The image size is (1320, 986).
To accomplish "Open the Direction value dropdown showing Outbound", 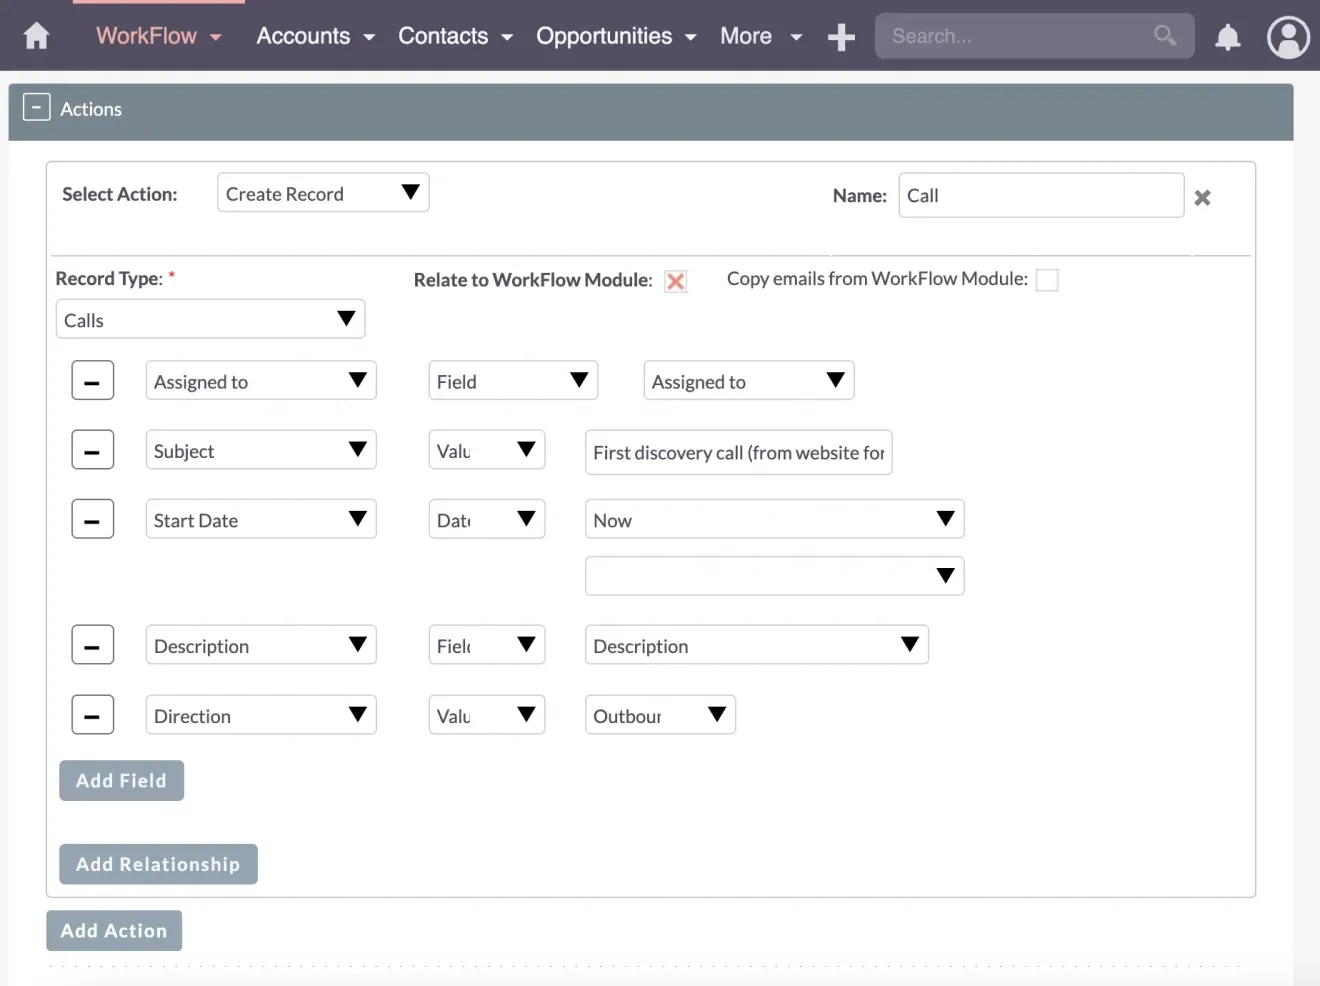I will 659,714.
